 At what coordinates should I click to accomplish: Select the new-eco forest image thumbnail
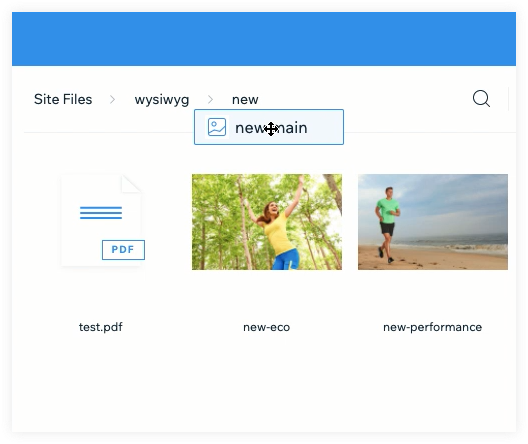(x=267, y=222)
